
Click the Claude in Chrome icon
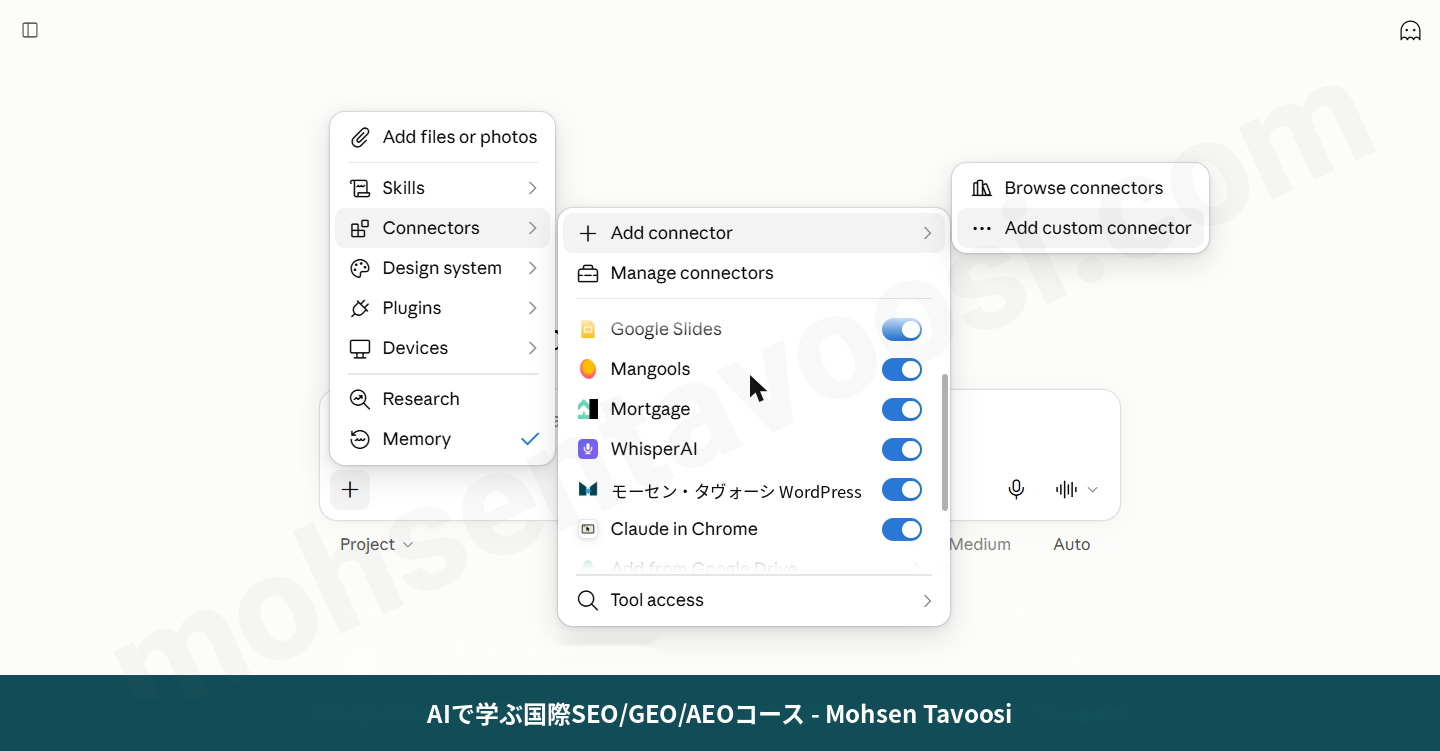click(588, 529)
